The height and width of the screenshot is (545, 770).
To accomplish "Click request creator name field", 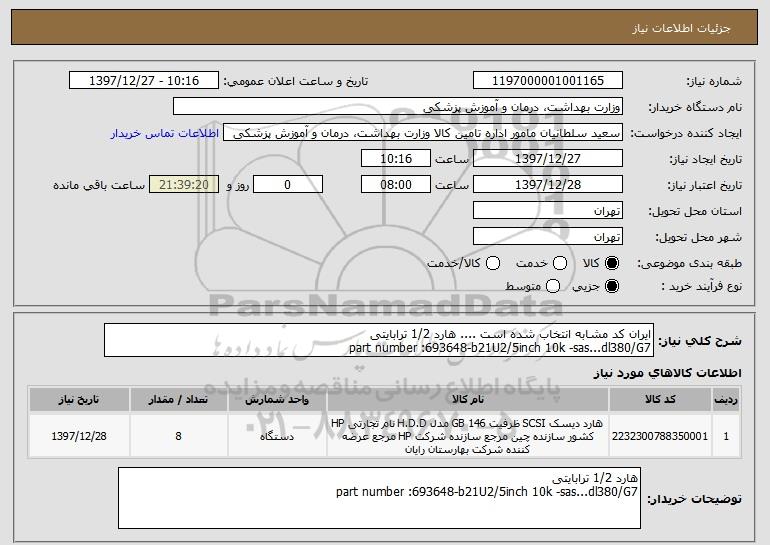I will (423, 133).
